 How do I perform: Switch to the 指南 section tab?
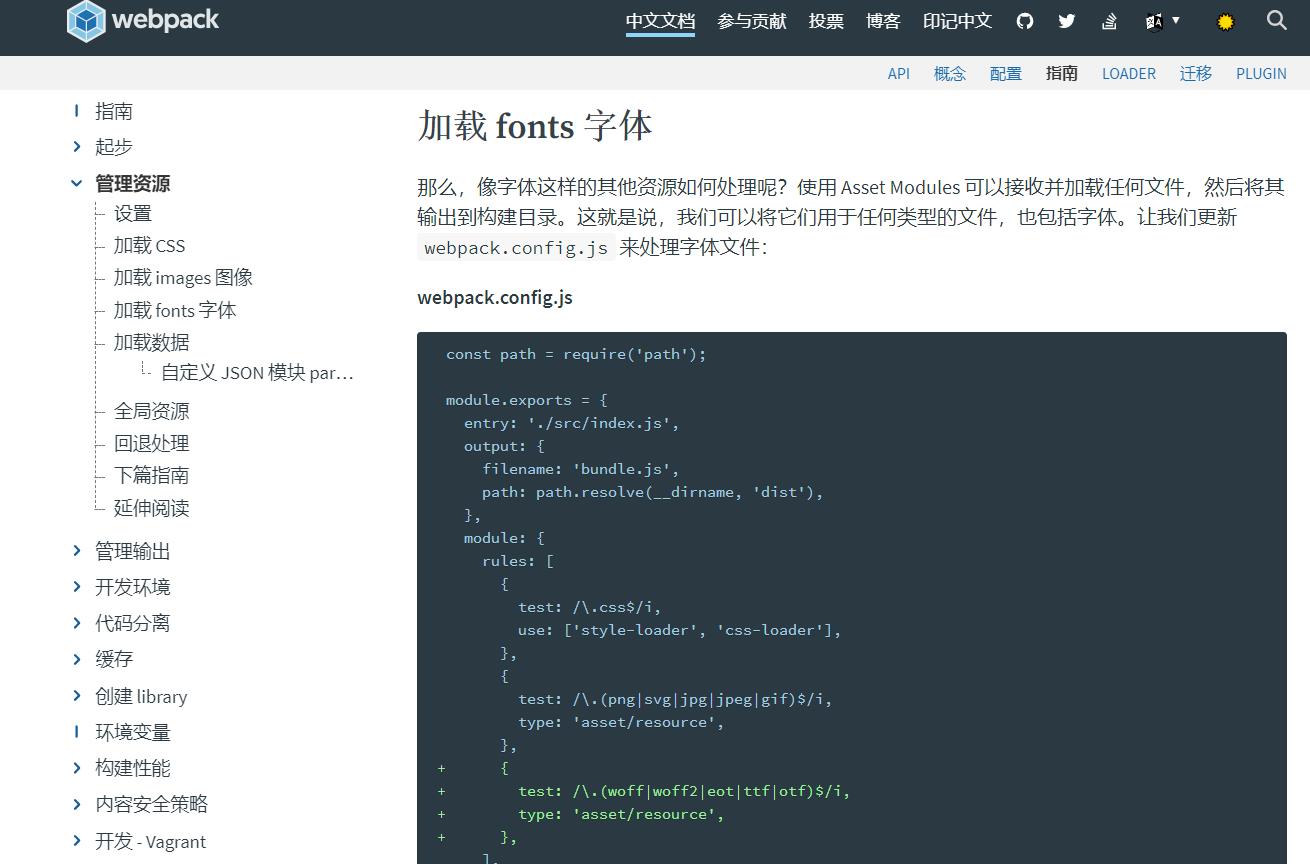(1062, 73)
